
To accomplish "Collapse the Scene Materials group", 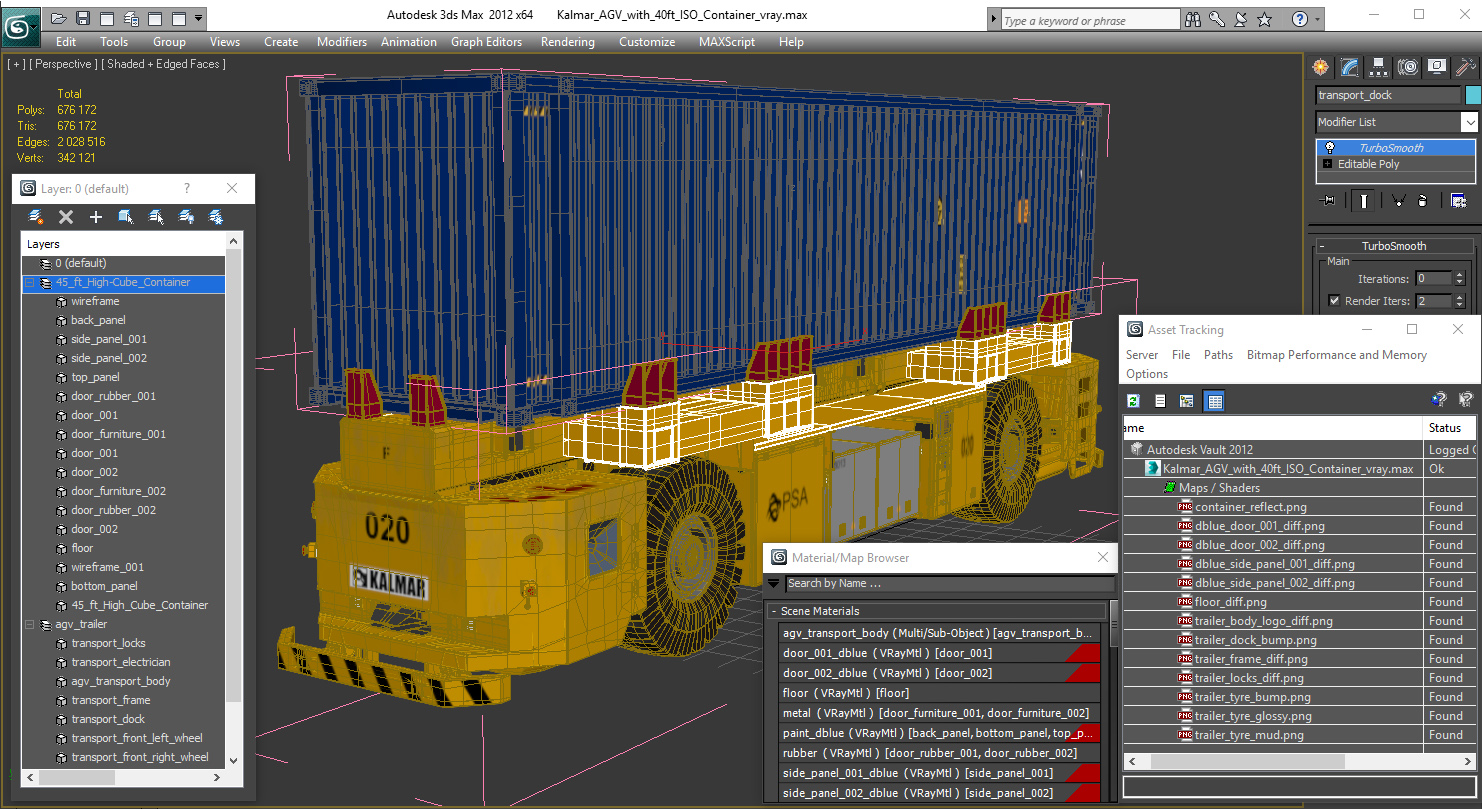I will (x=774, y=611).
